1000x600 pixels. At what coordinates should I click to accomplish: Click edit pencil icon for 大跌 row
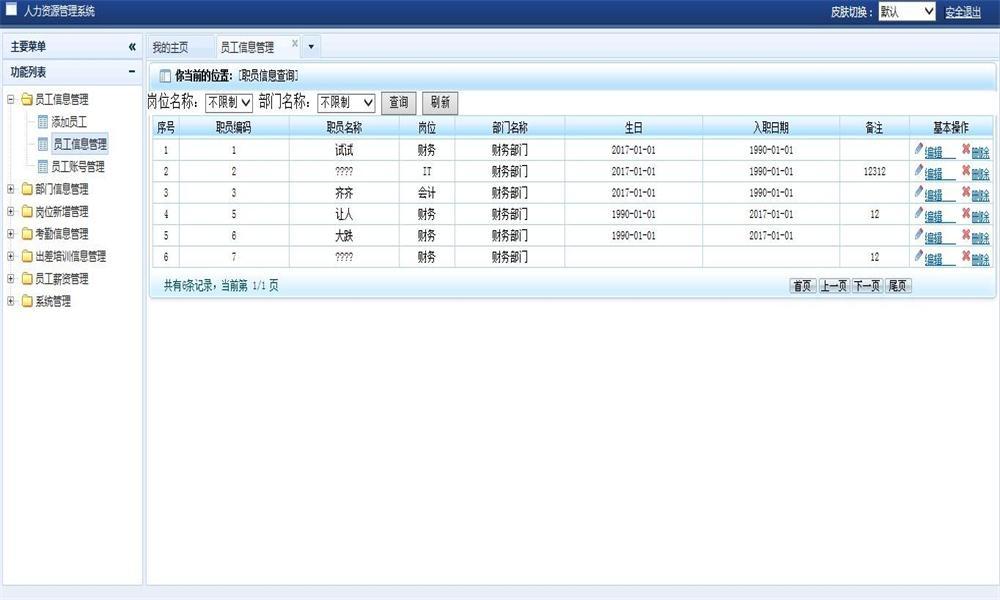pyautogui.click(x=918, y=234)
